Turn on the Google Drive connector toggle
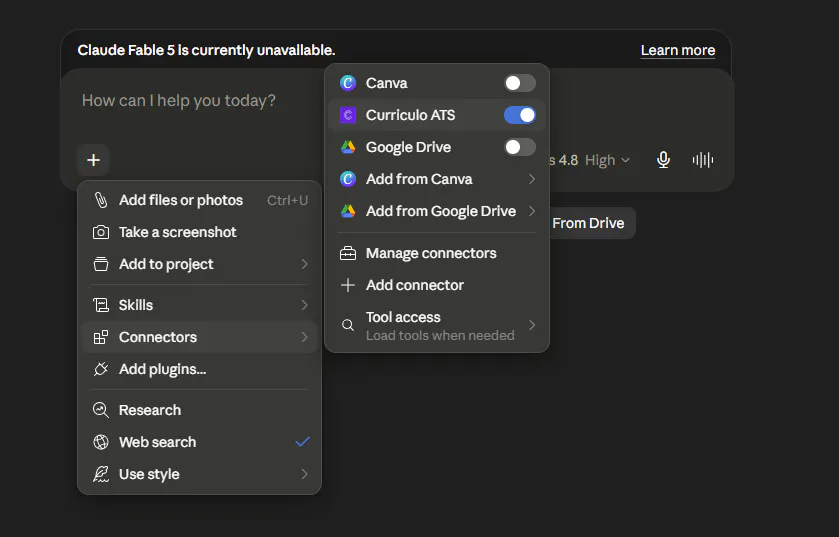 click(520, 147)
